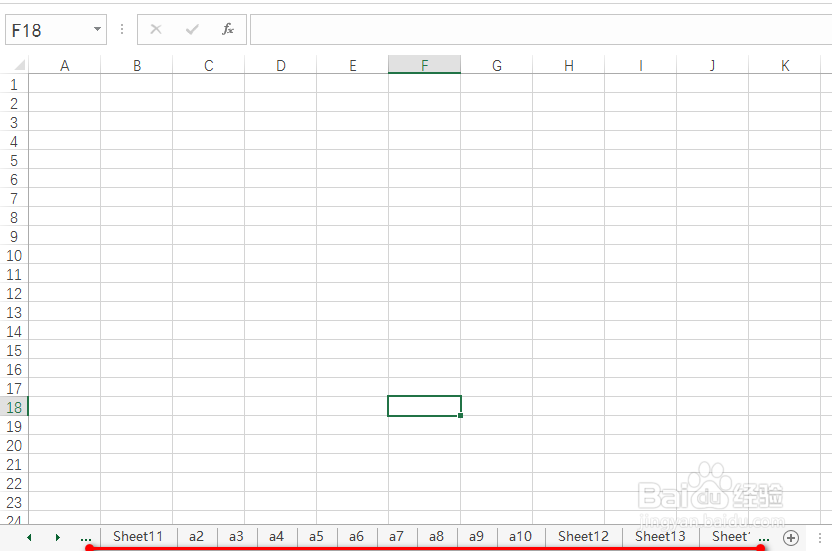
Task: Select column K header
Action: (x=785, y=65)
